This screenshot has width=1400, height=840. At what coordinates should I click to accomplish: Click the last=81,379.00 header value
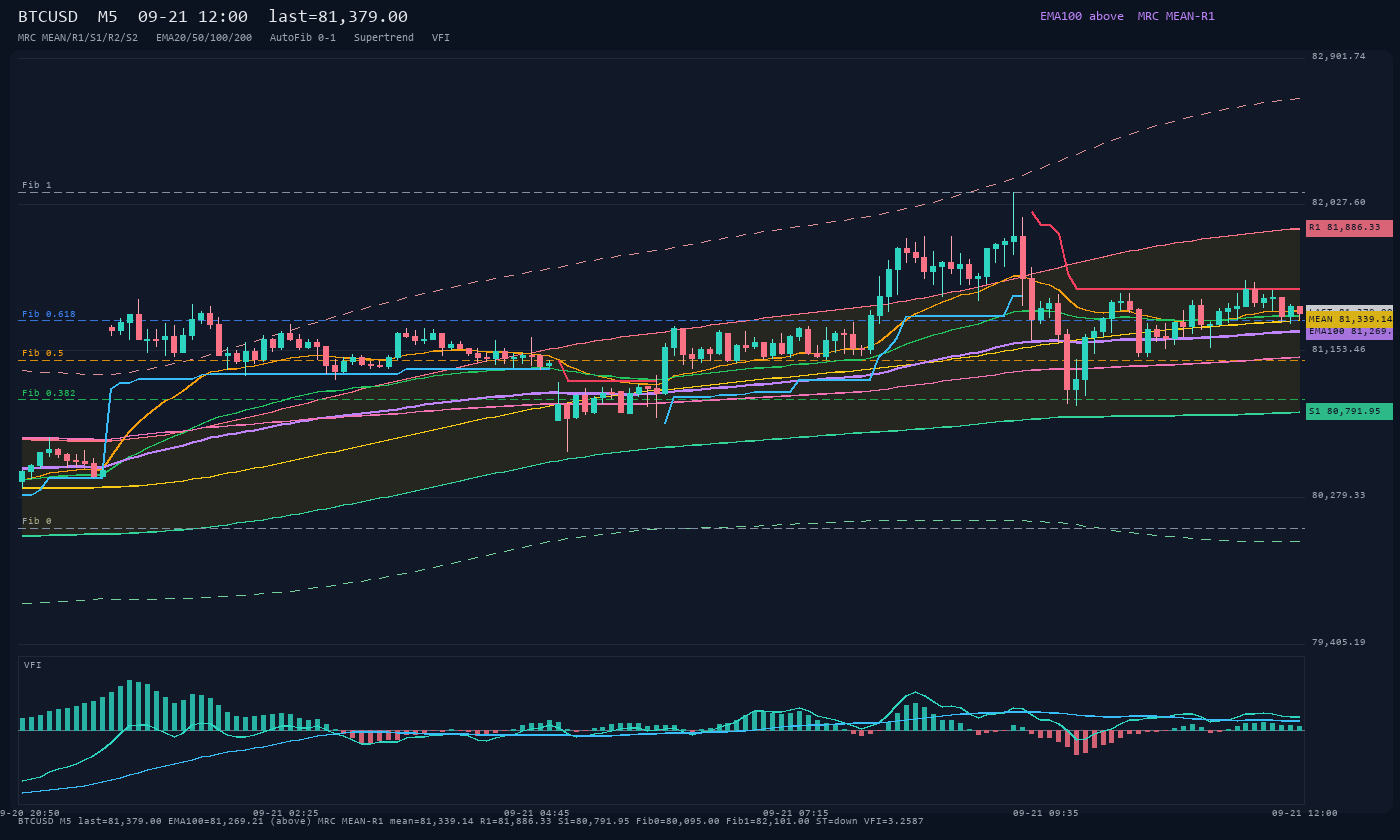point(338,17)
